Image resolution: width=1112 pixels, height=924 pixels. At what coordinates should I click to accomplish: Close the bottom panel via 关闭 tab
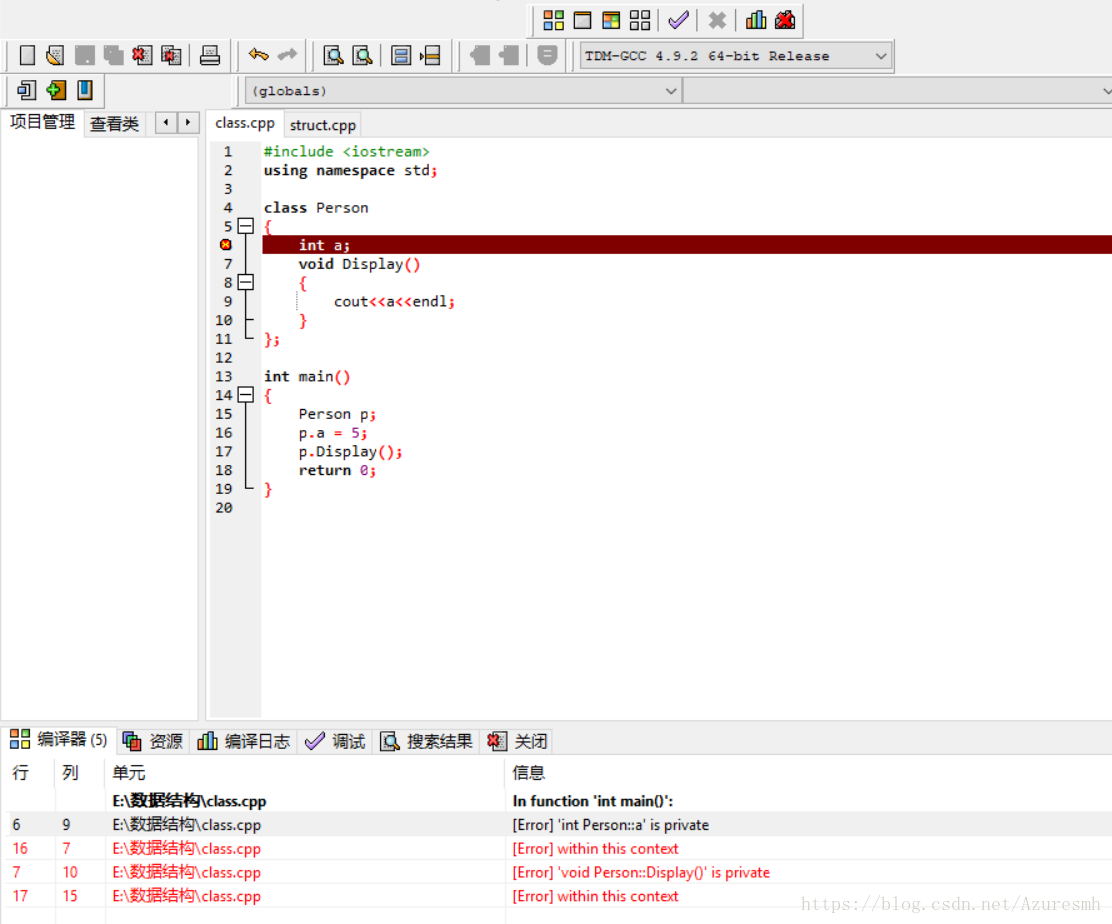coord(518,741)
